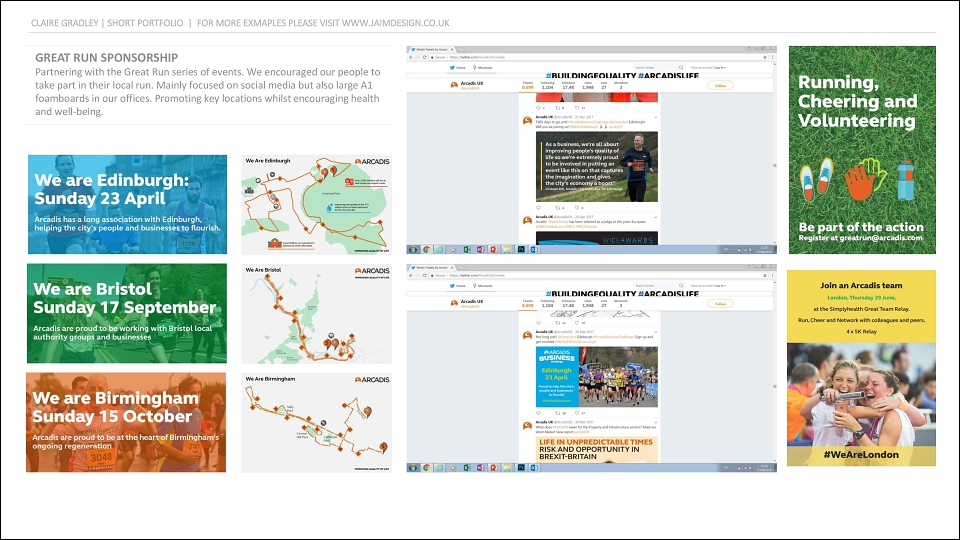960x540 pixels.
Task: Click the Follow button in the Brexit-tweet screenshot
Action: tap(720, 304)
